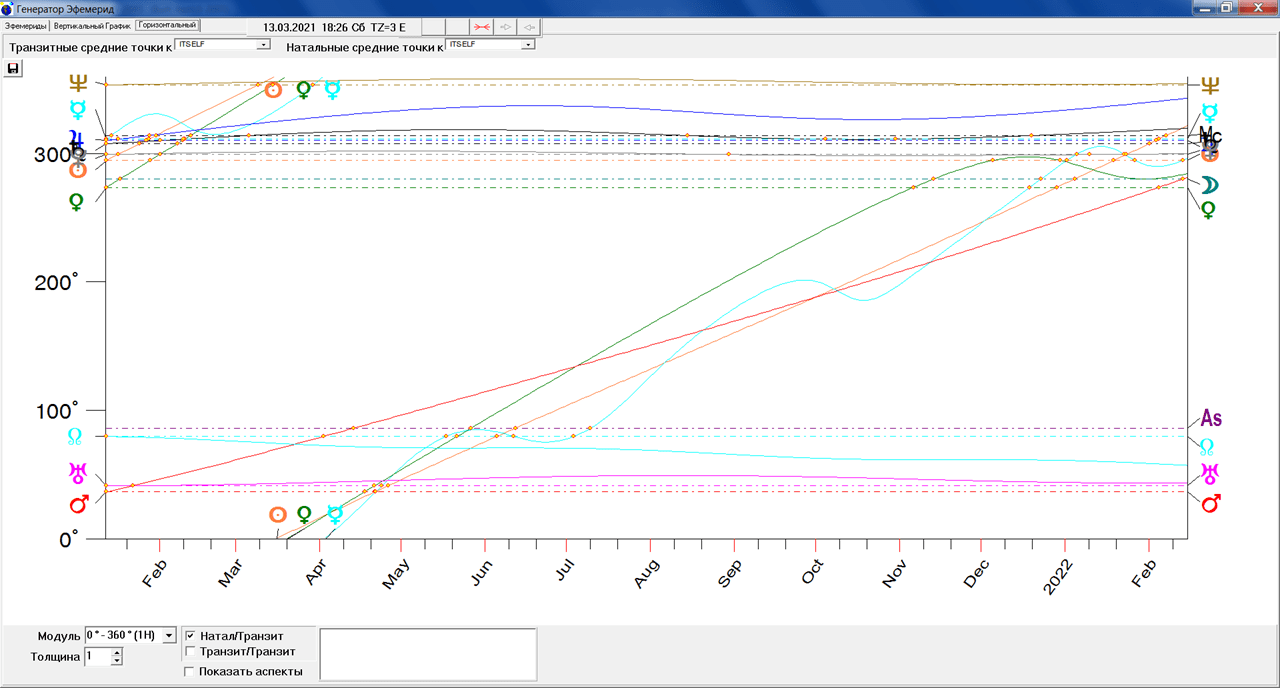The image size is (1280, 688).
Task: Click green Venus symbol at chart top
Action: (x=304, y=91)
